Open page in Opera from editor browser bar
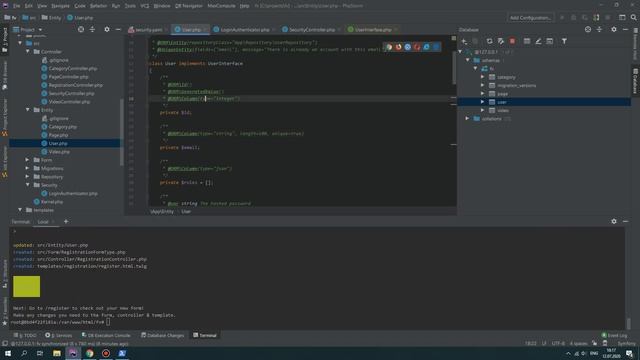The width and height of the screenshot is (640, 360). coord(417,47)
